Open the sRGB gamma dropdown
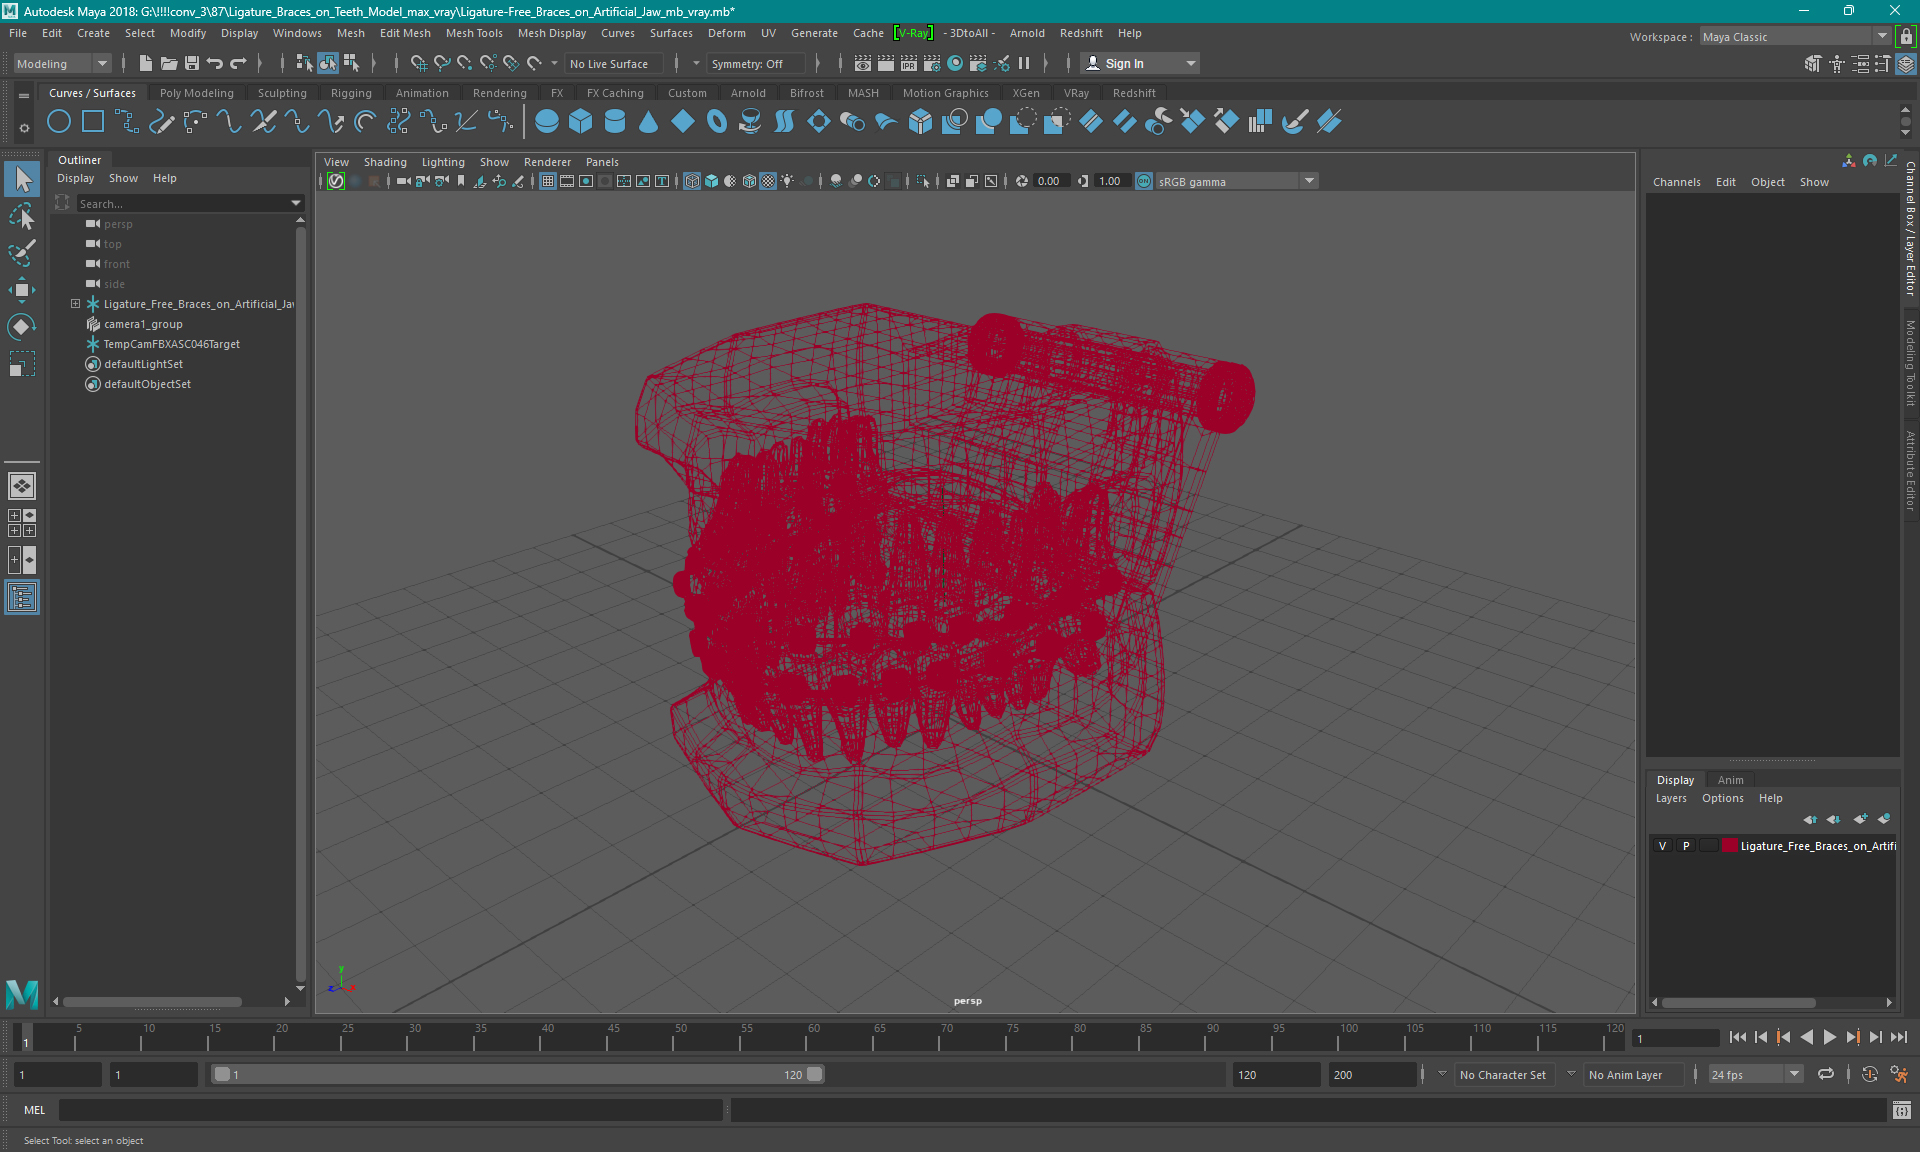Viewport: 1920px width, 1152px height. click(x=1237, y=181)
